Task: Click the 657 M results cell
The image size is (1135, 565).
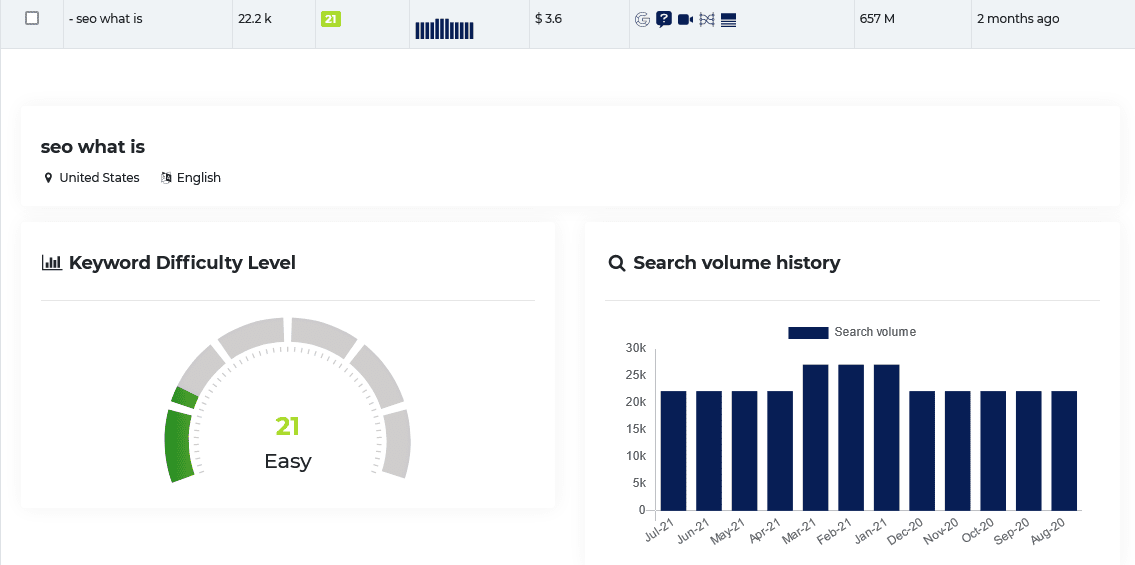Action: [x=877, y=19]
